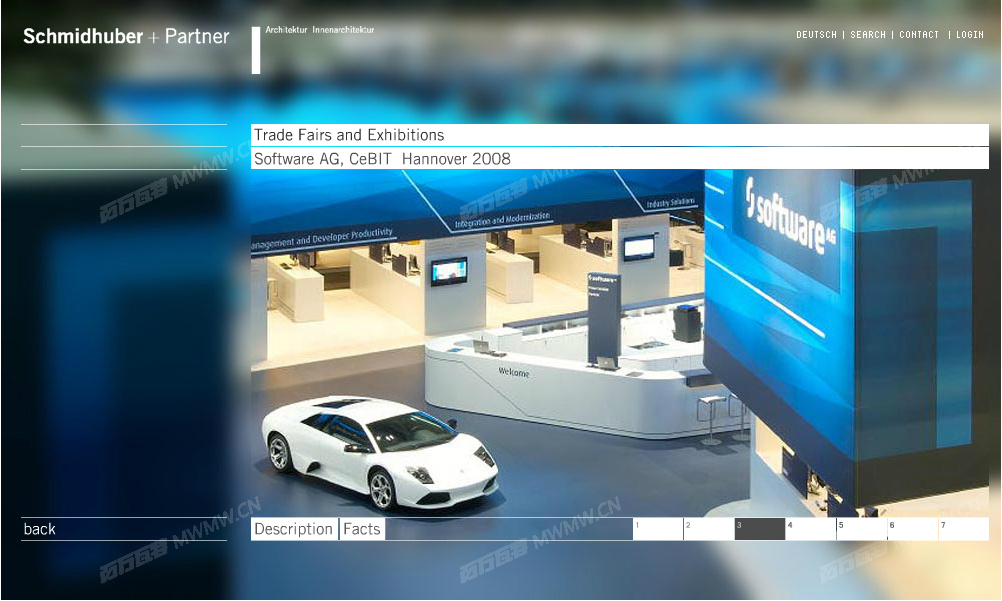Click the Architektur Innenarchitektur tagline
The width and height of the screenshot is (1002, 601).
[x=320, y=30]
